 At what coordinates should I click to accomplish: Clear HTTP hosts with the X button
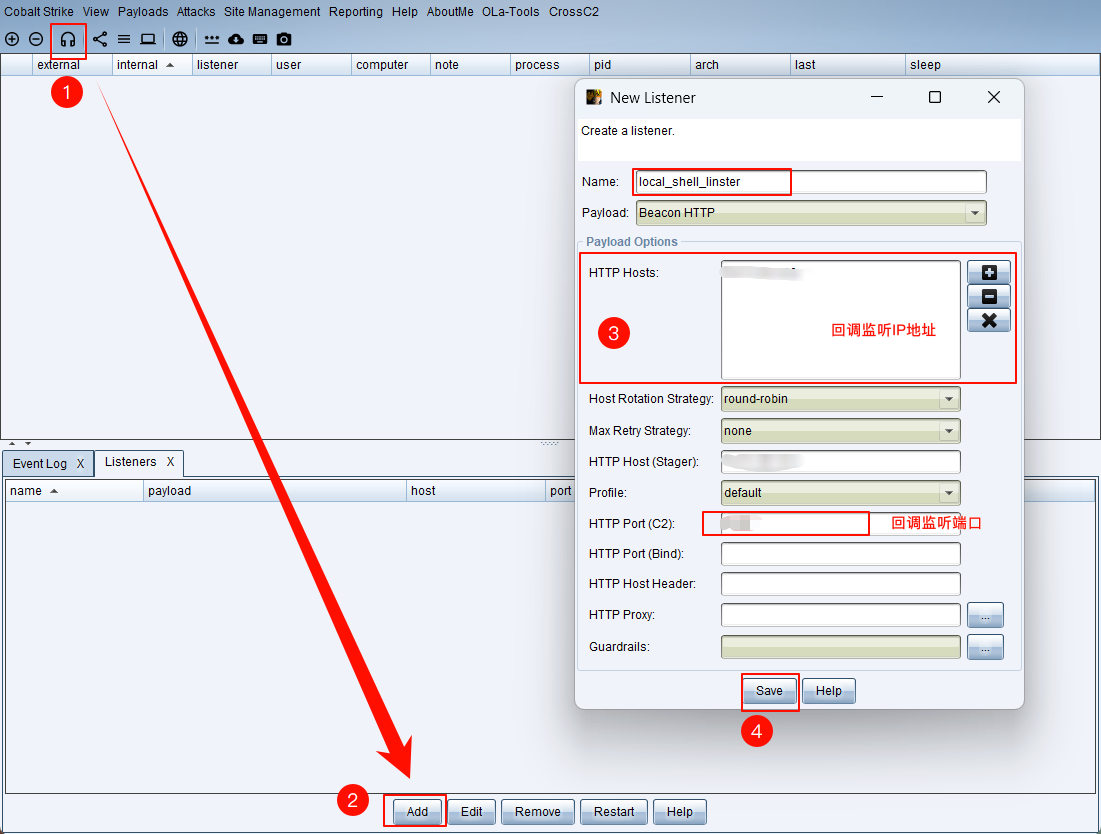click(989, 320)
